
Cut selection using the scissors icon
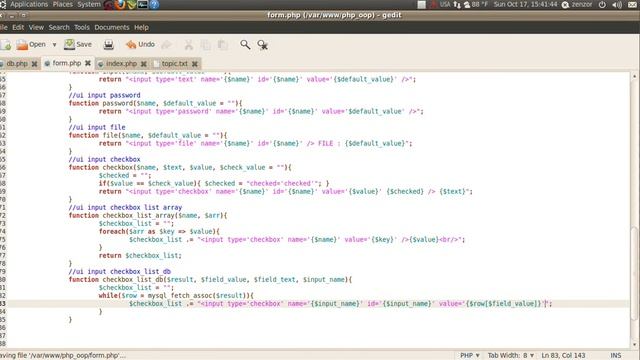pos(189,45)
